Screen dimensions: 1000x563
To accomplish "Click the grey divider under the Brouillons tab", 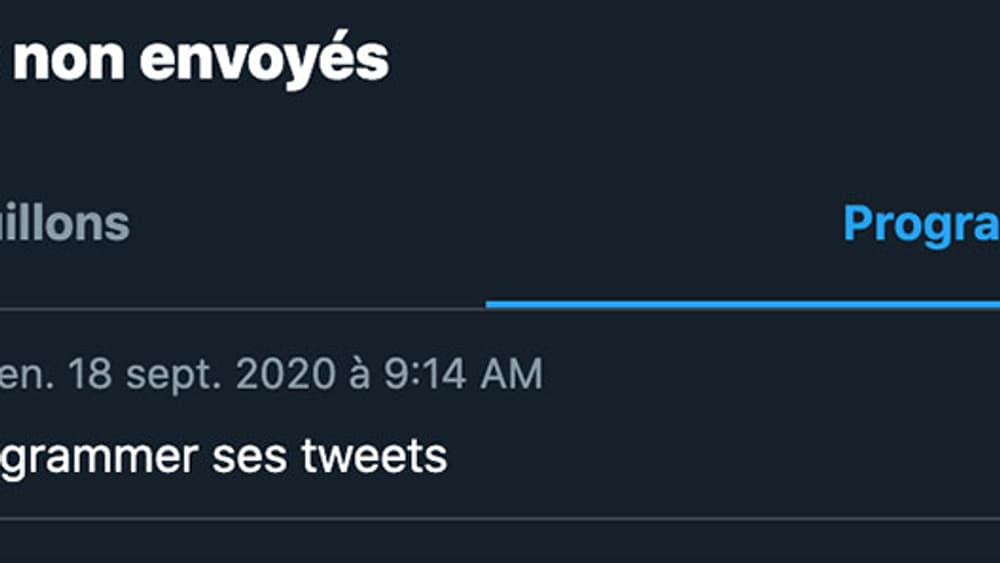I will point(240,308).
